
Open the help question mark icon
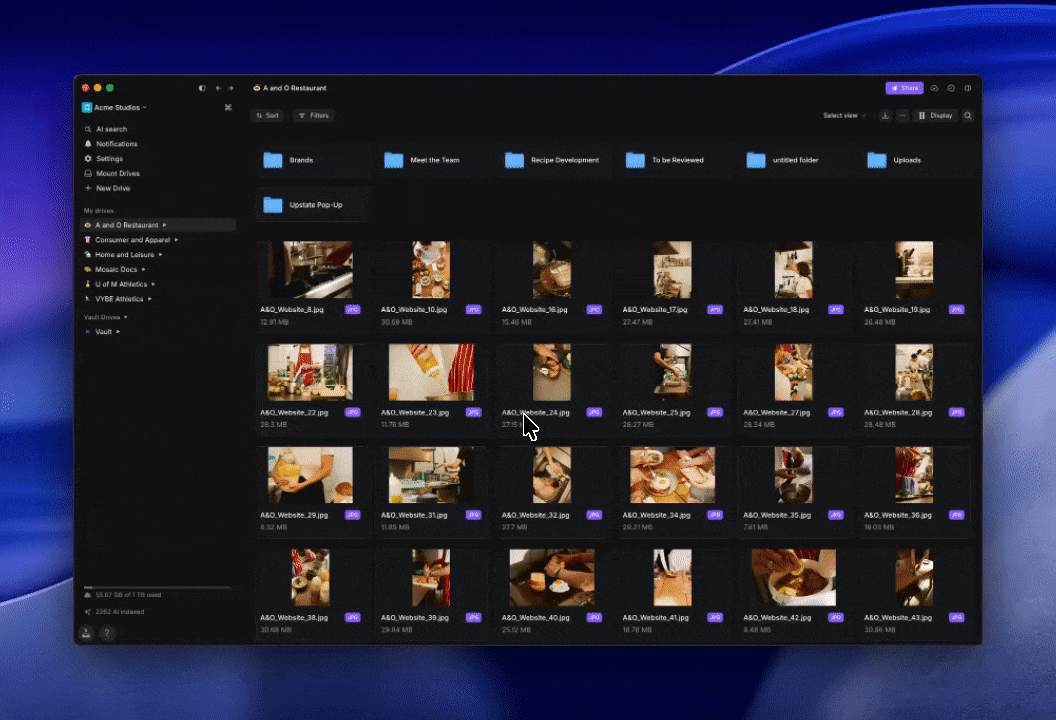[107, 633]
